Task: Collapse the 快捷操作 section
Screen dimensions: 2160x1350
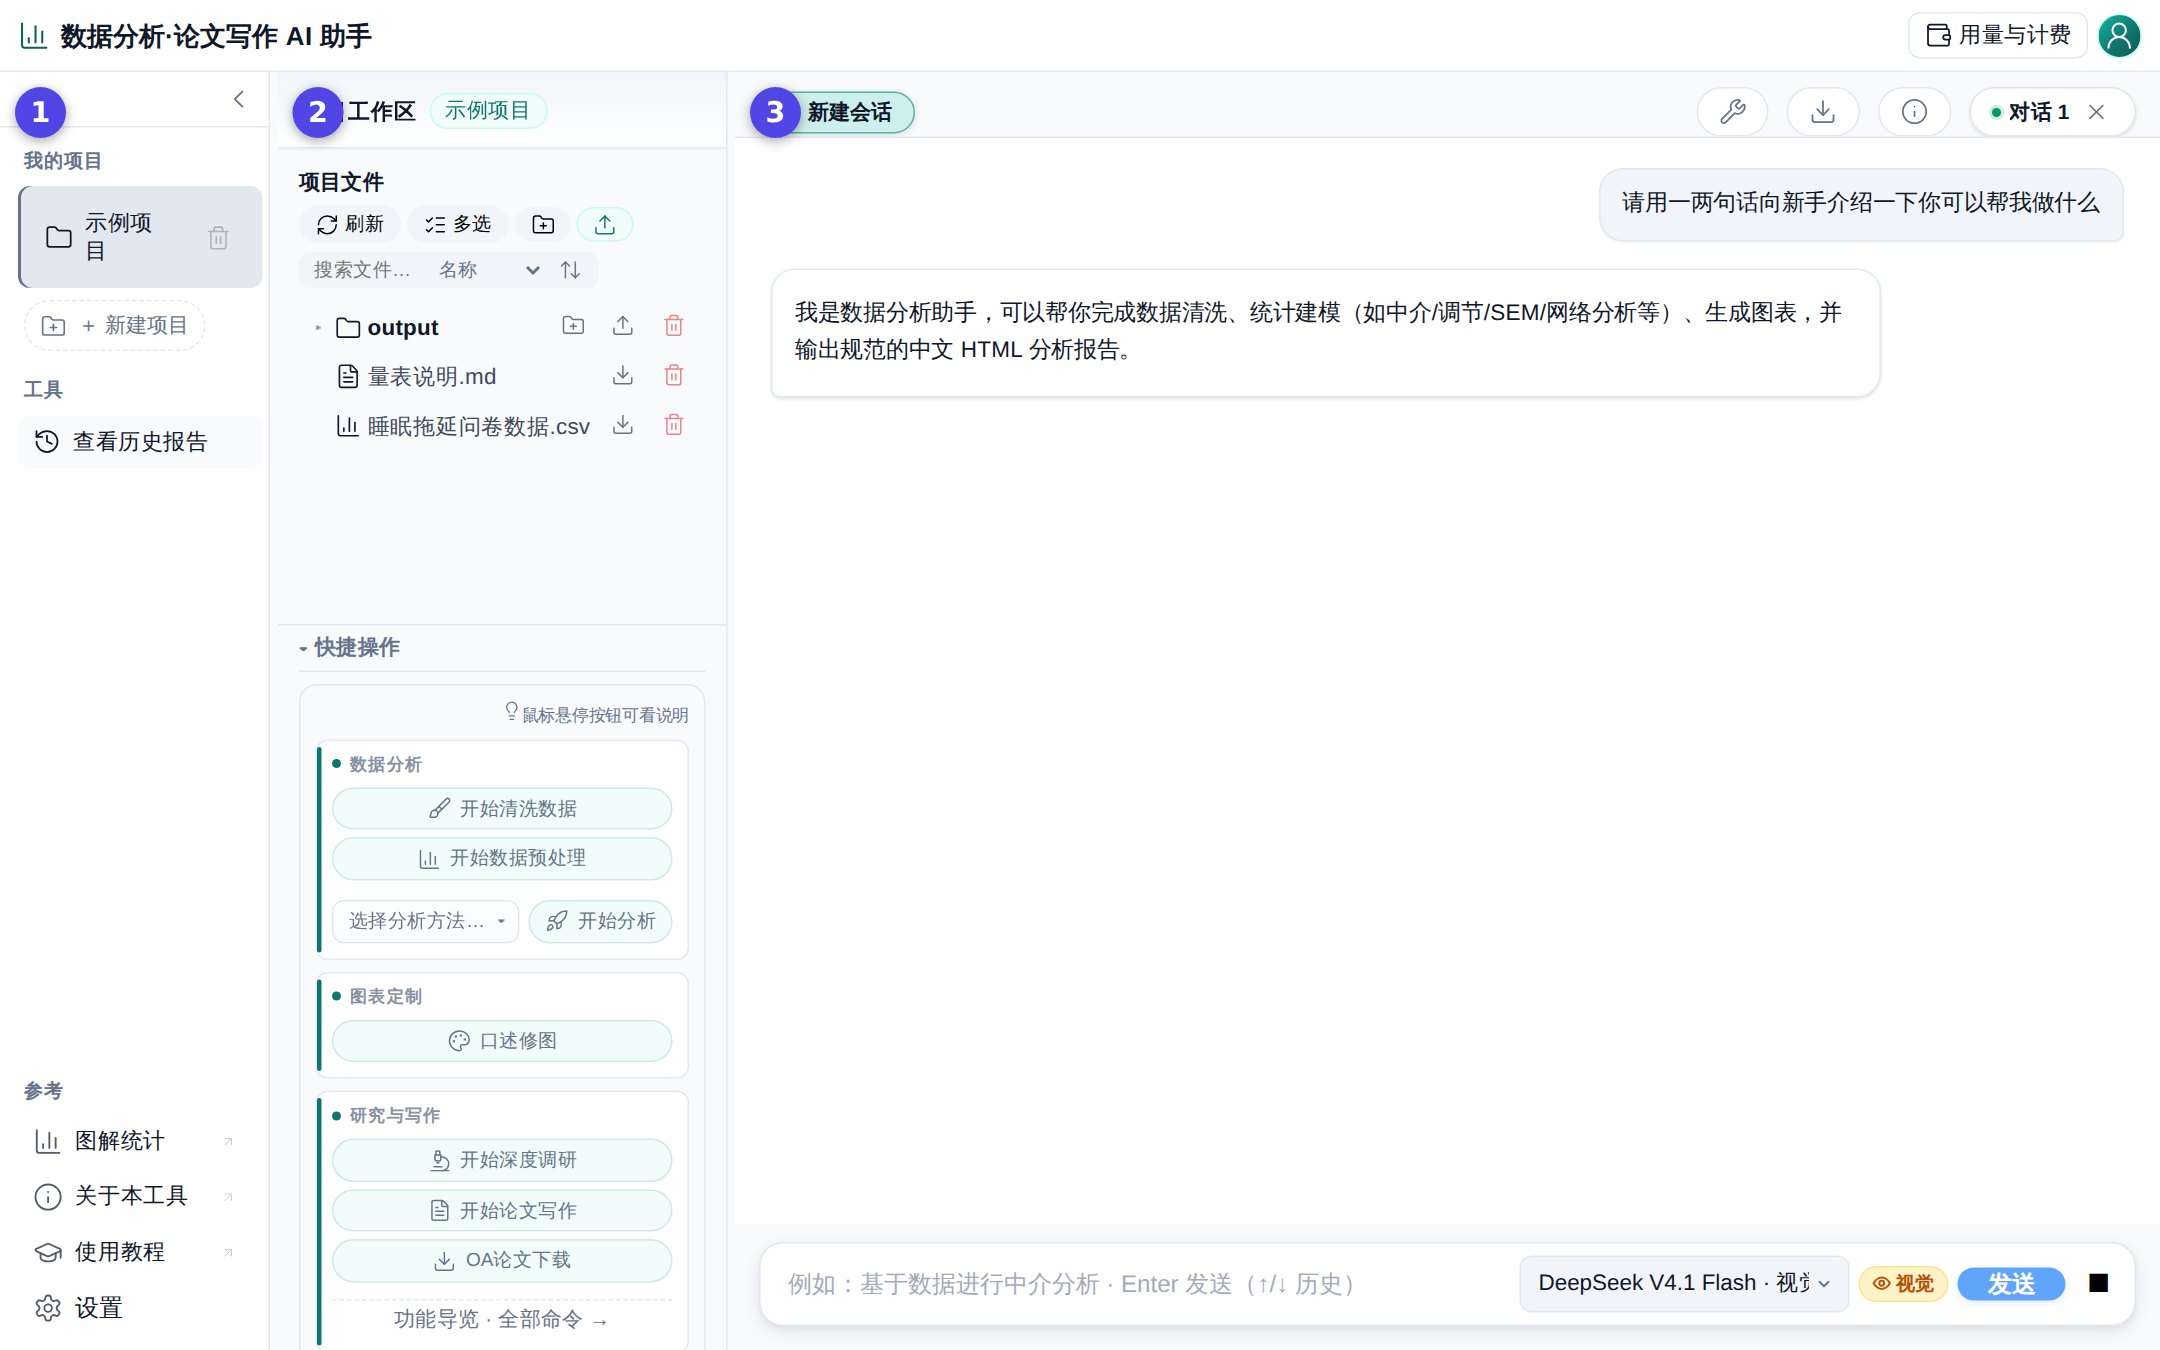Action: (x=349, y=647)
